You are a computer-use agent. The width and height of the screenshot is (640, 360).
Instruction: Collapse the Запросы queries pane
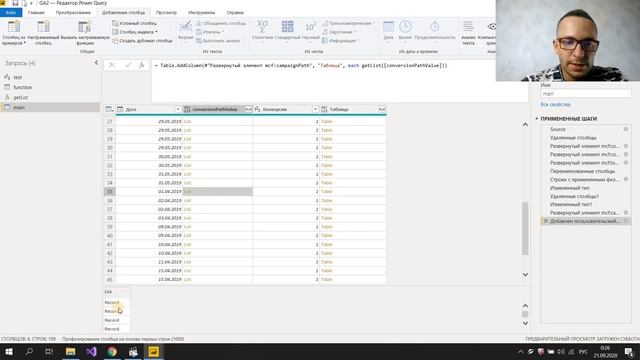coord(96,63)
